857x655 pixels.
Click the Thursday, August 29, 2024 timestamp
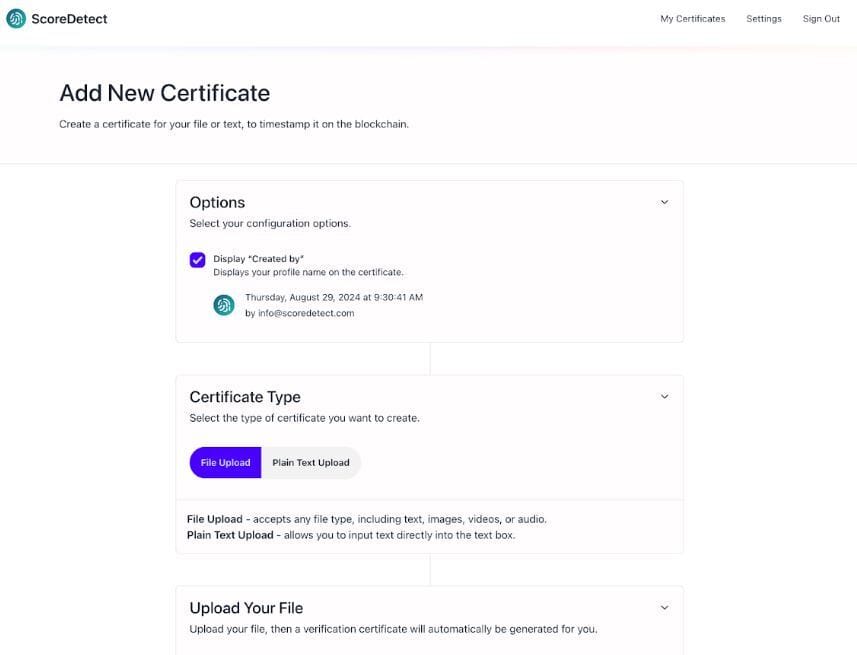[333, 297]
